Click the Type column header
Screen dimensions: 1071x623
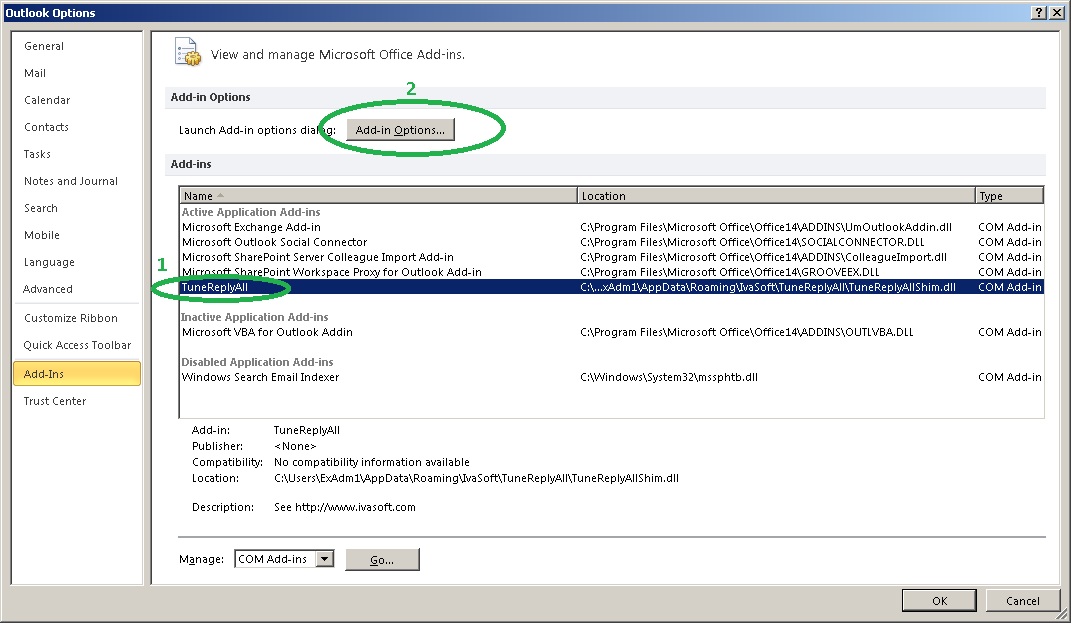point(1009,196)
